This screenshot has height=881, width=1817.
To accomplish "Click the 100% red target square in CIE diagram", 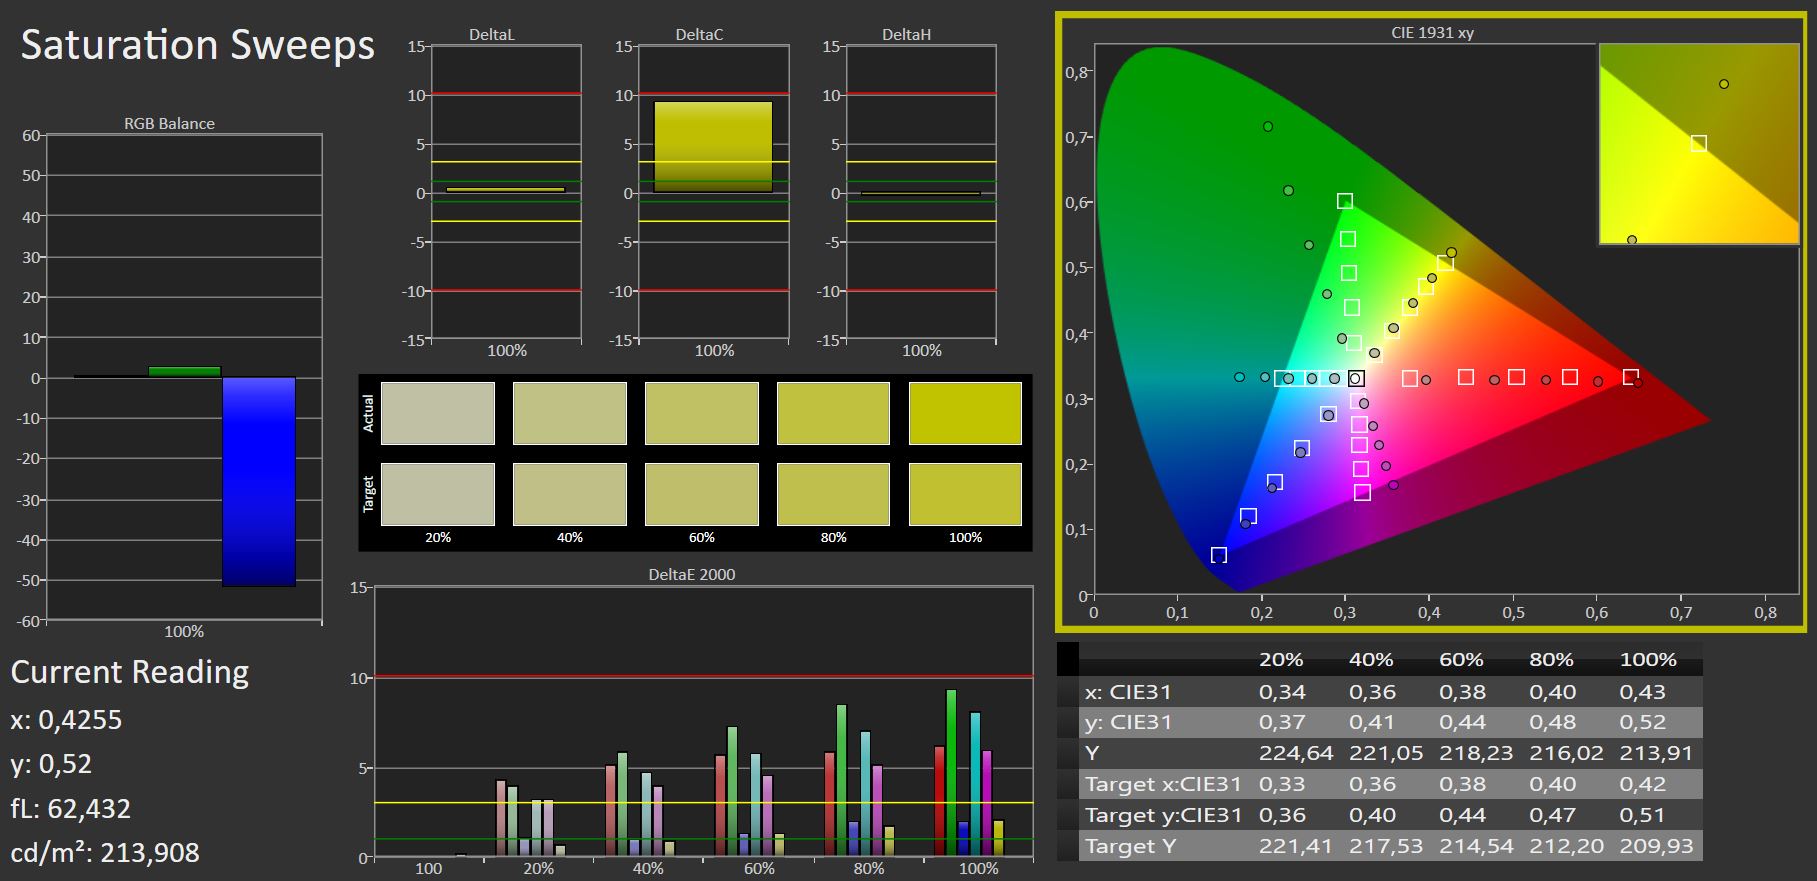I will [x=1631, y=377].
